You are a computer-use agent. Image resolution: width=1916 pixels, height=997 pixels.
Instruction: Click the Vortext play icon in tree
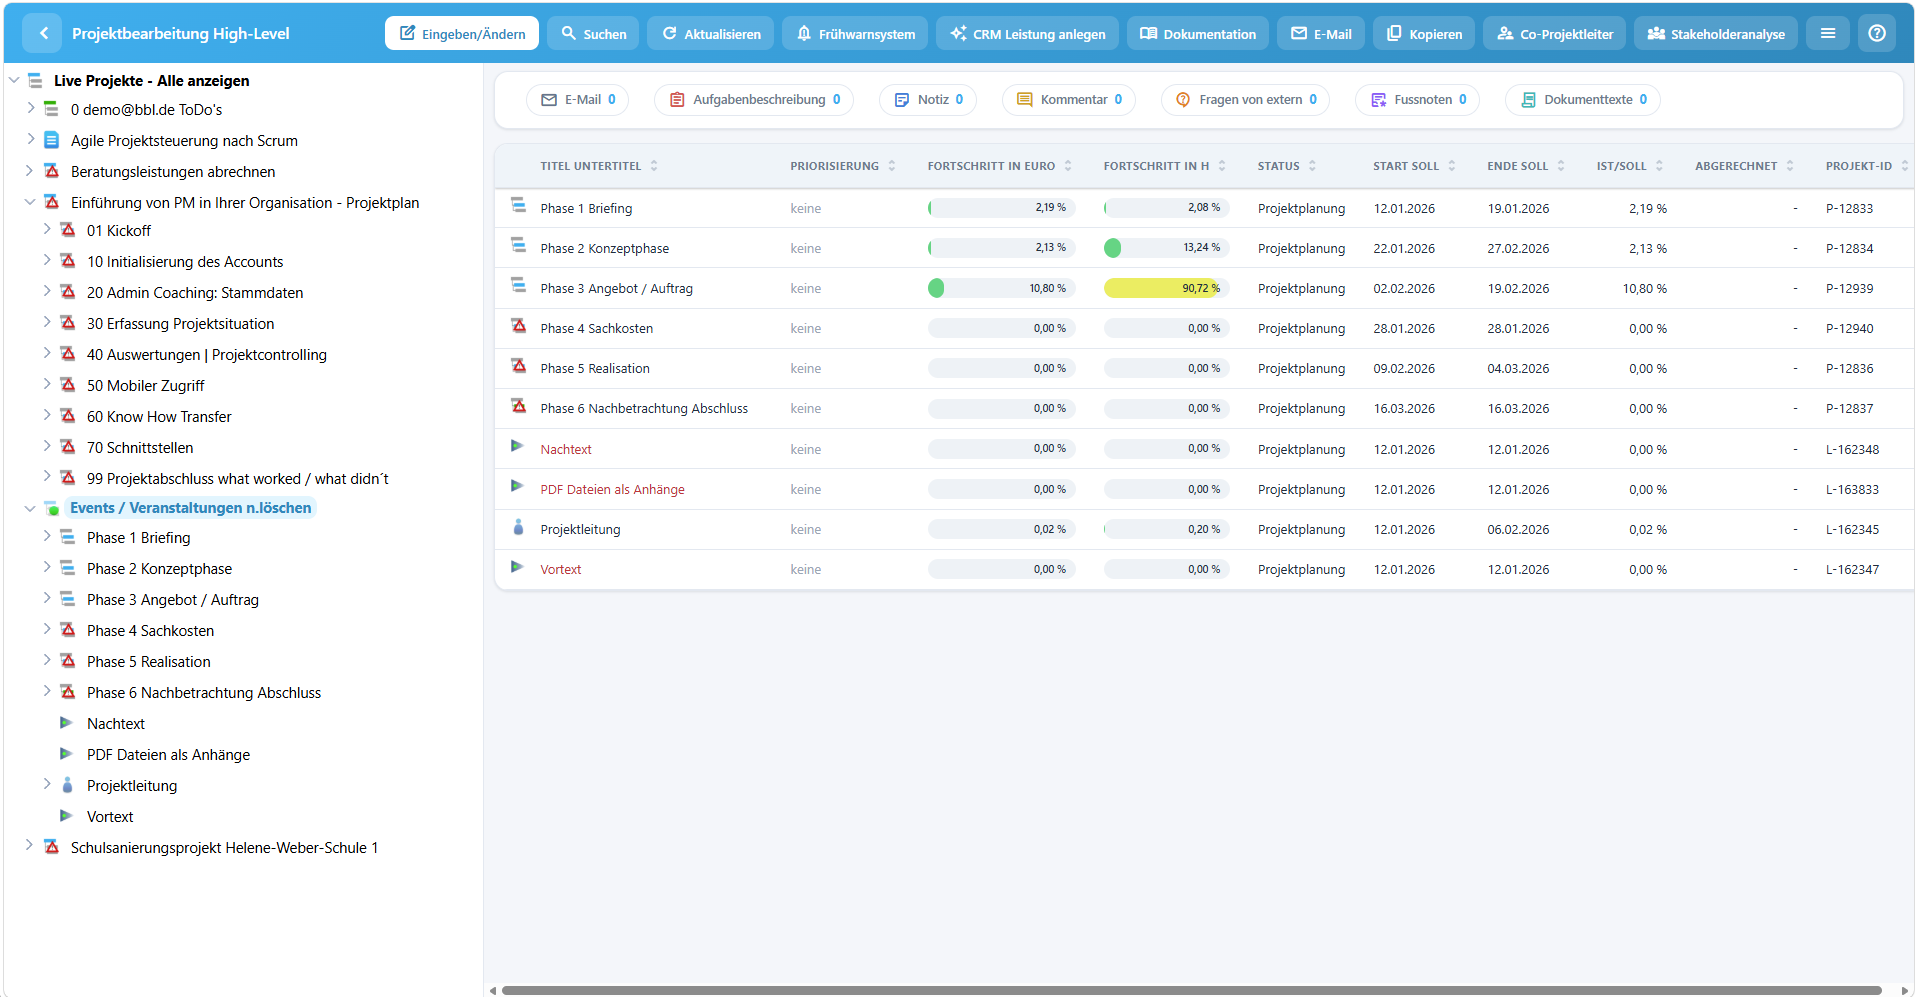coord(67,816)
